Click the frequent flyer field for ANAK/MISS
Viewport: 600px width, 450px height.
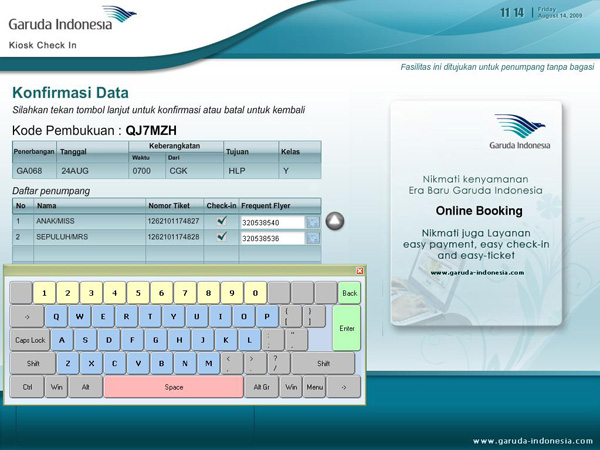[x=272, y=222]
